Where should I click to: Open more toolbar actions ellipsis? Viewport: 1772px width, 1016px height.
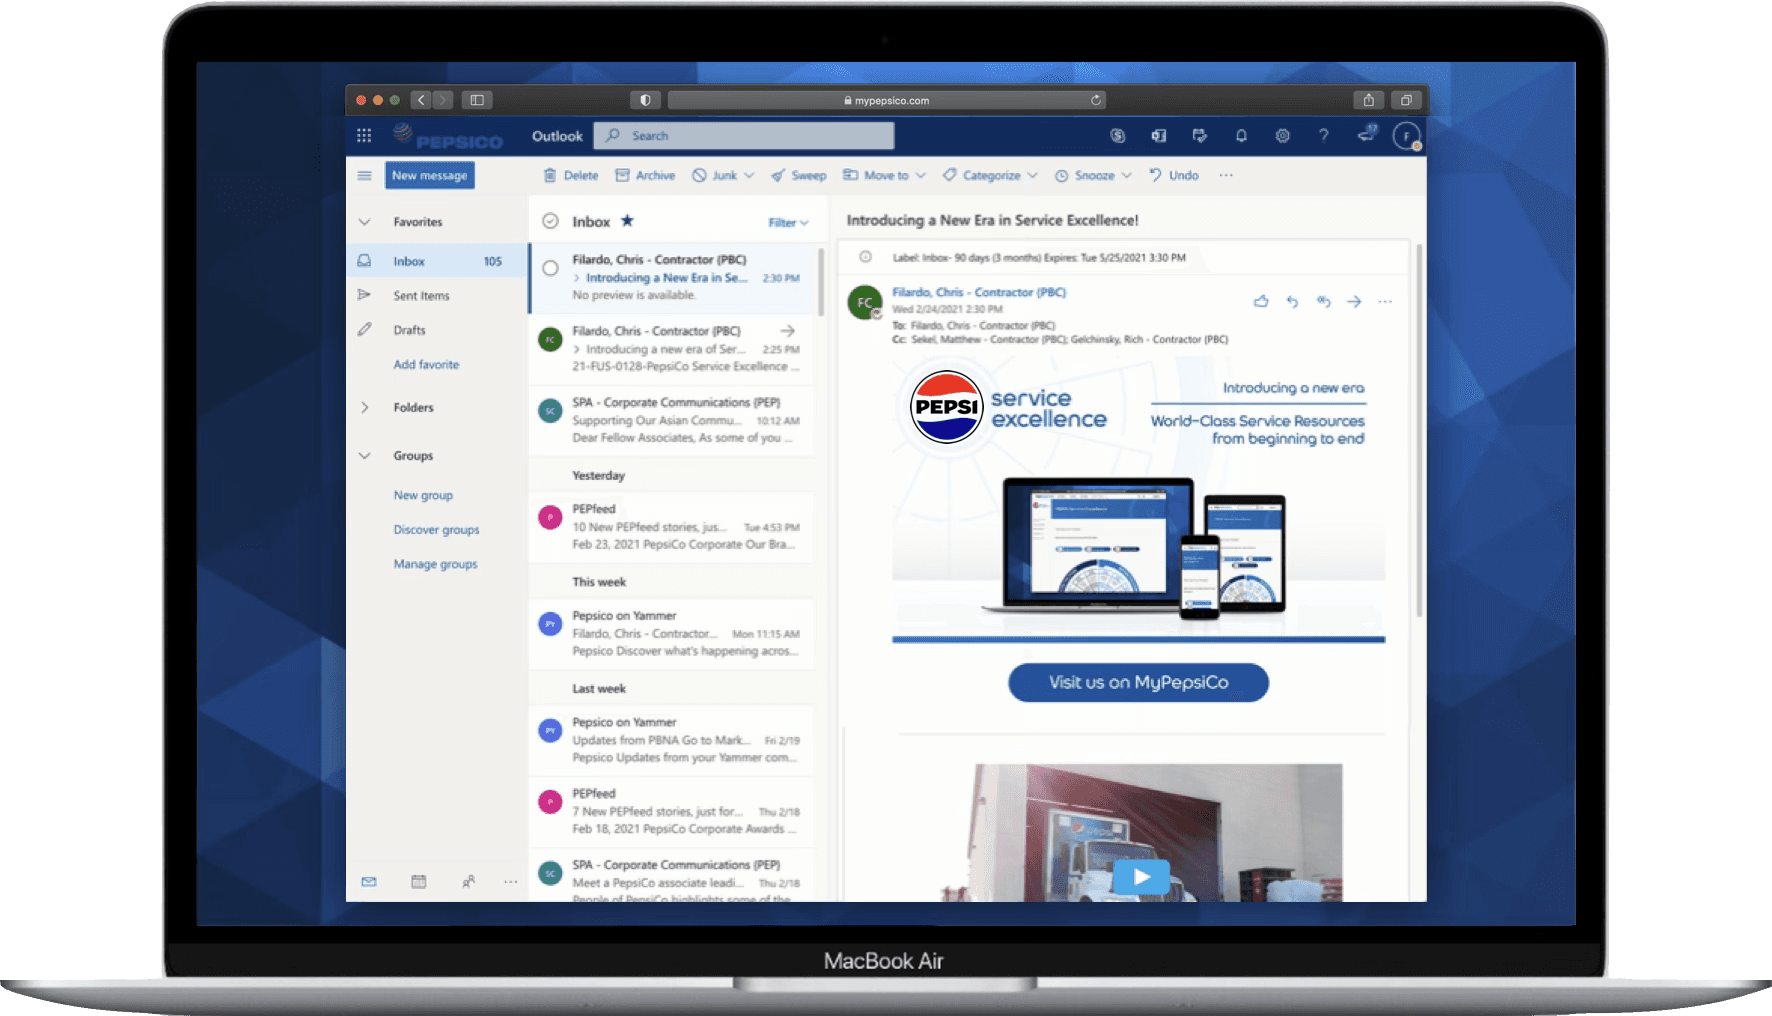point(1226,176)
